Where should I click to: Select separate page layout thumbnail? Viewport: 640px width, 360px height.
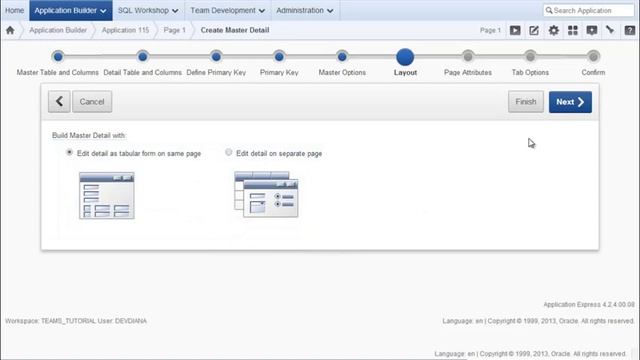266,194
